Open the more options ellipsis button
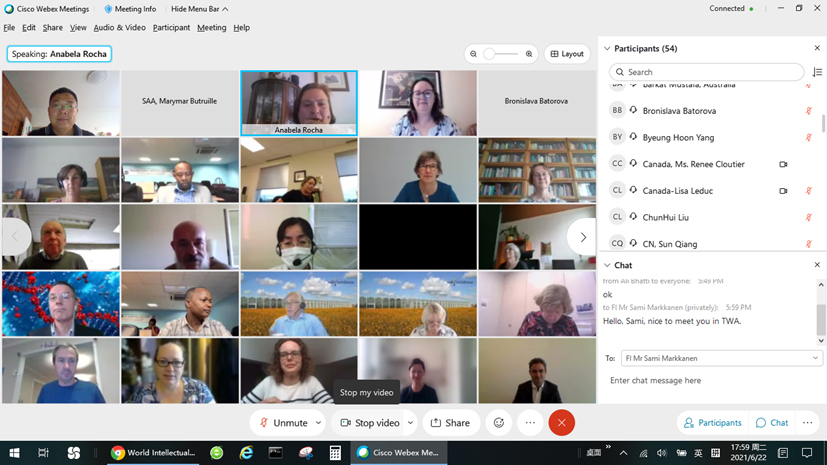This screenshot has height=465, width=827. 530,423
